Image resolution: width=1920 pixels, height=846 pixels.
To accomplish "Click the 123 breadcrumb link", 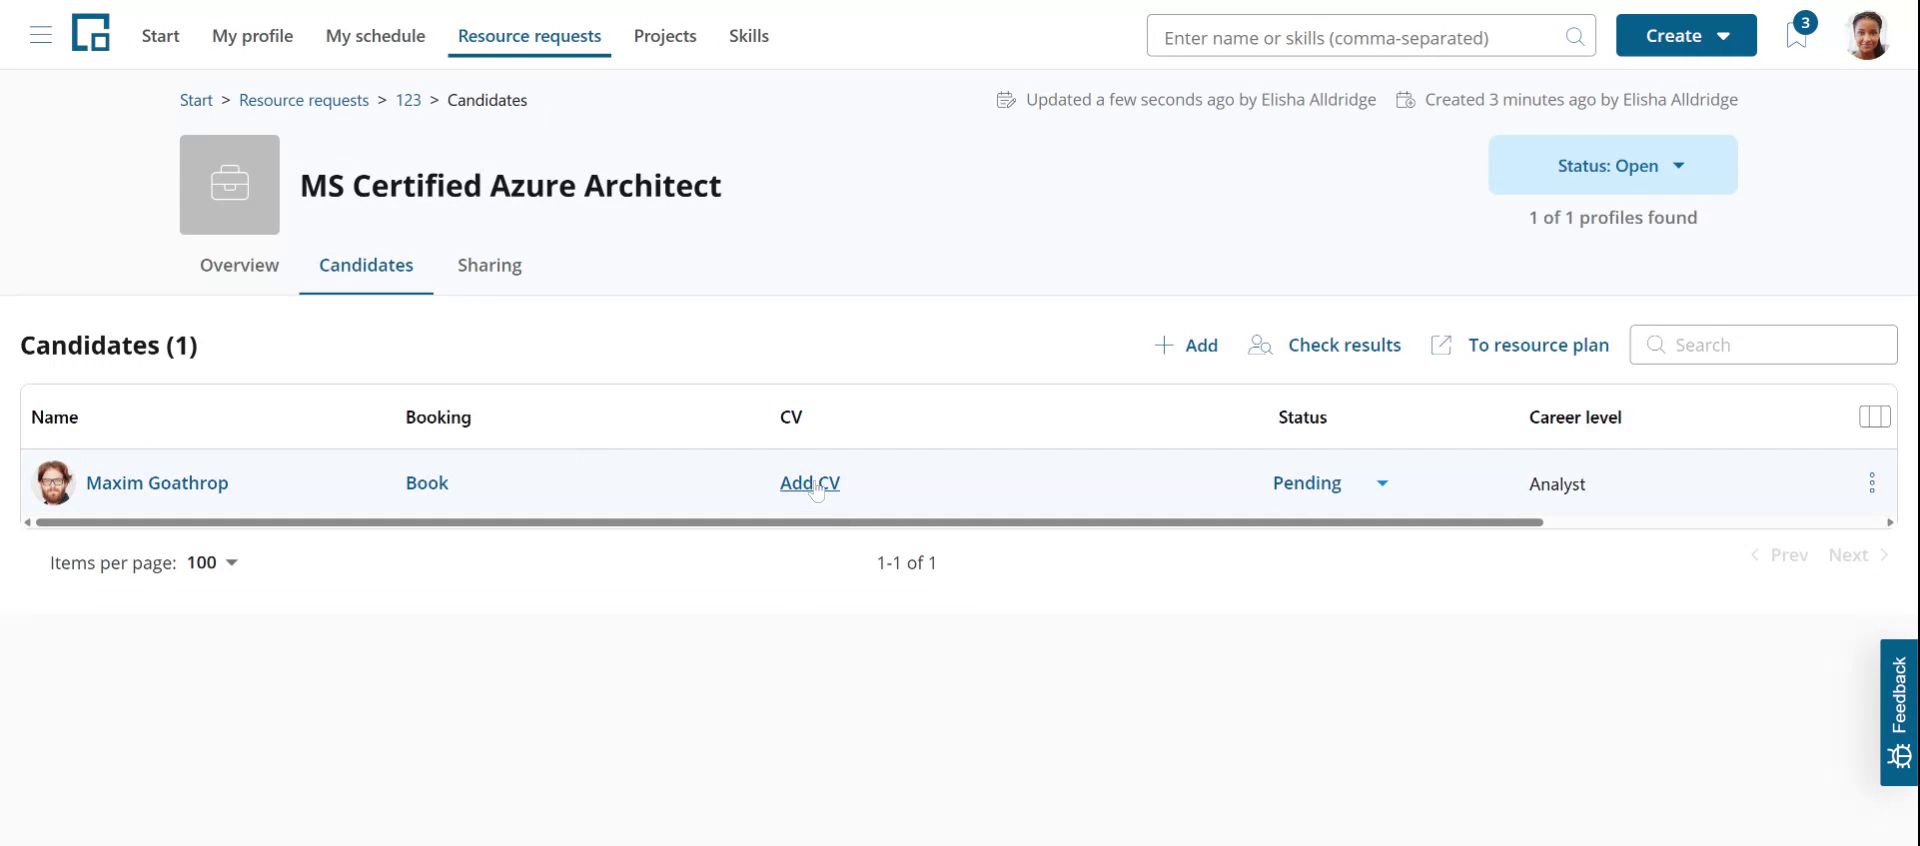I will pos(408,100).
